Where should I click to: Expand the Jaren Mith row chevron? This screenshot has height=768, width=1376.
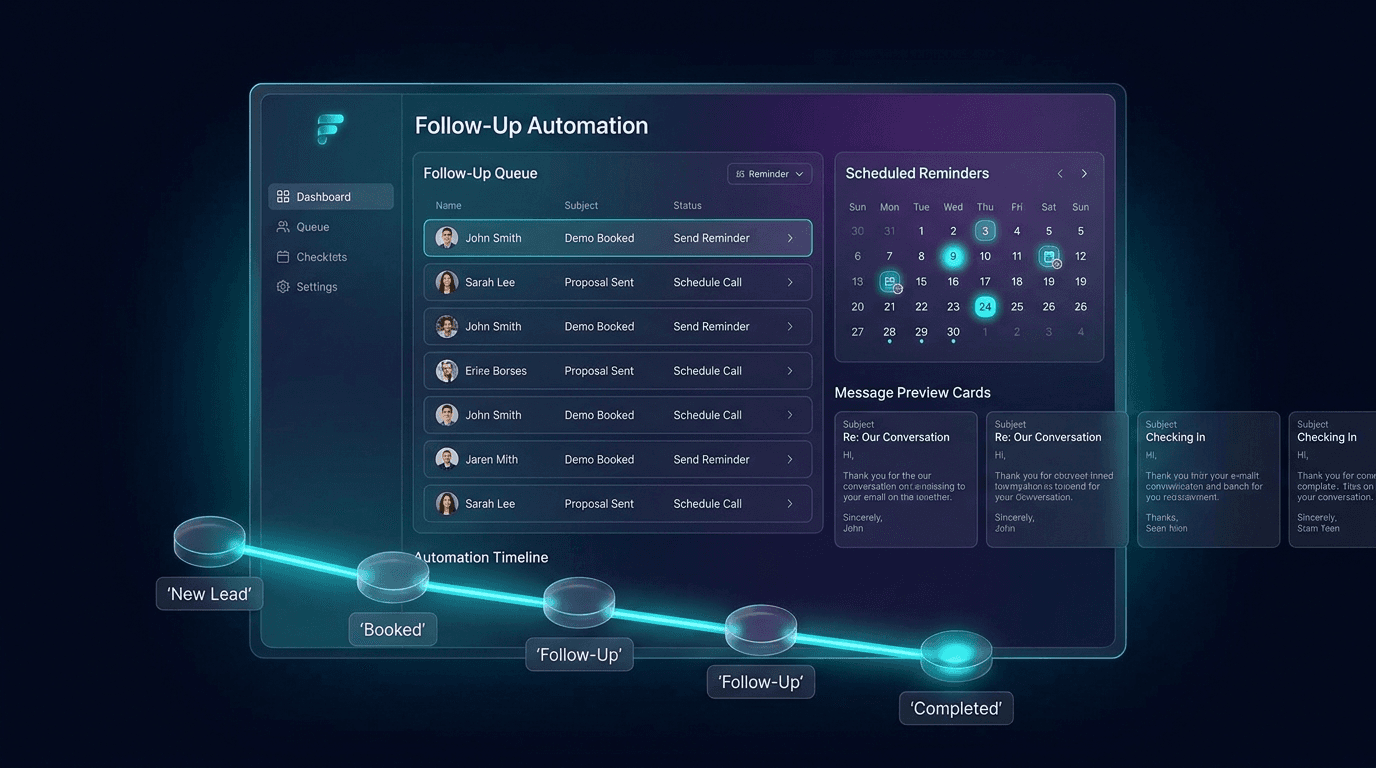click(x=790, y=459)
